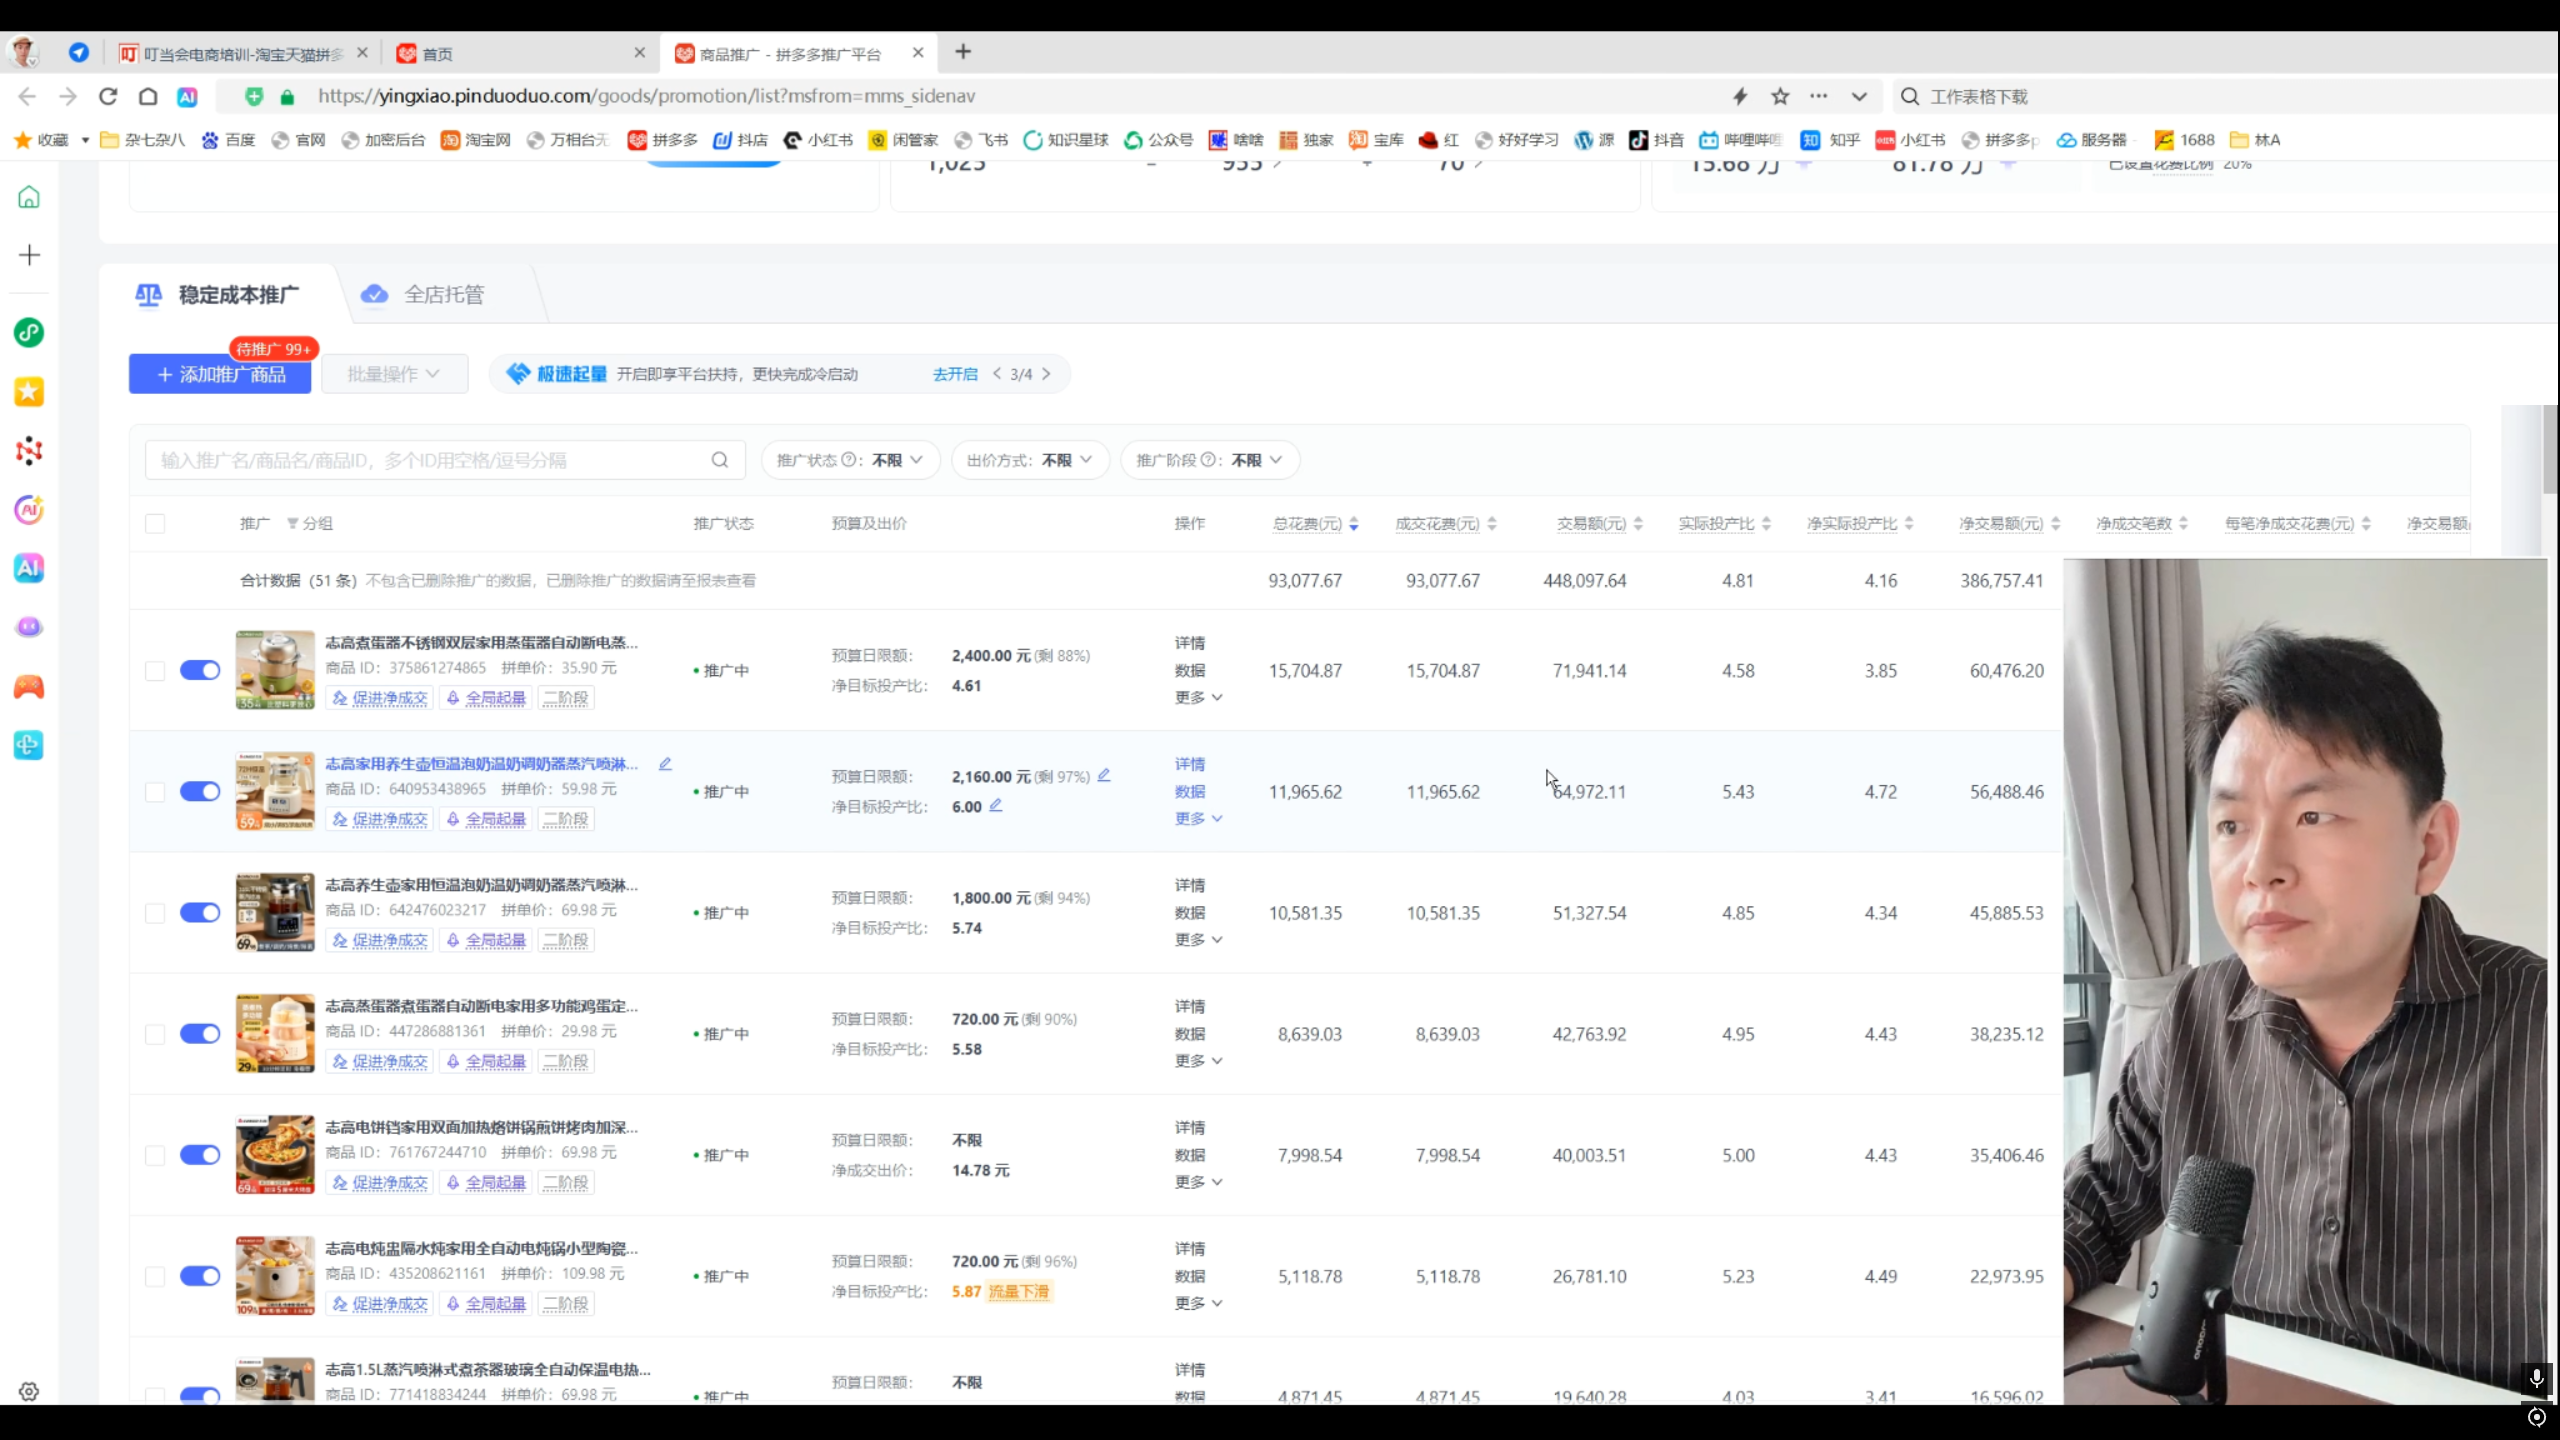
Task: Toggle off promotion for 志高煮蛋器 product
Action: [x=199, y=670]
